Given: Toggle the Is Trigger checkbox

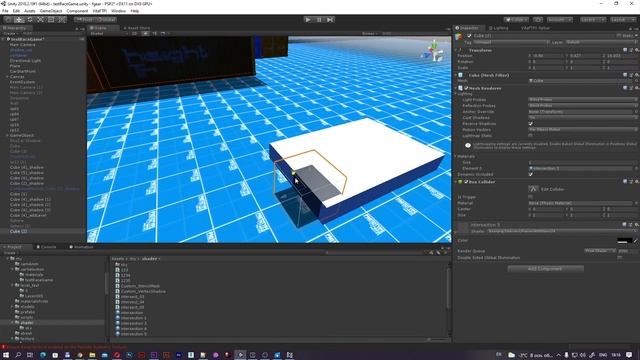Looking at the screenshot, I should click(x=531, y=197).
